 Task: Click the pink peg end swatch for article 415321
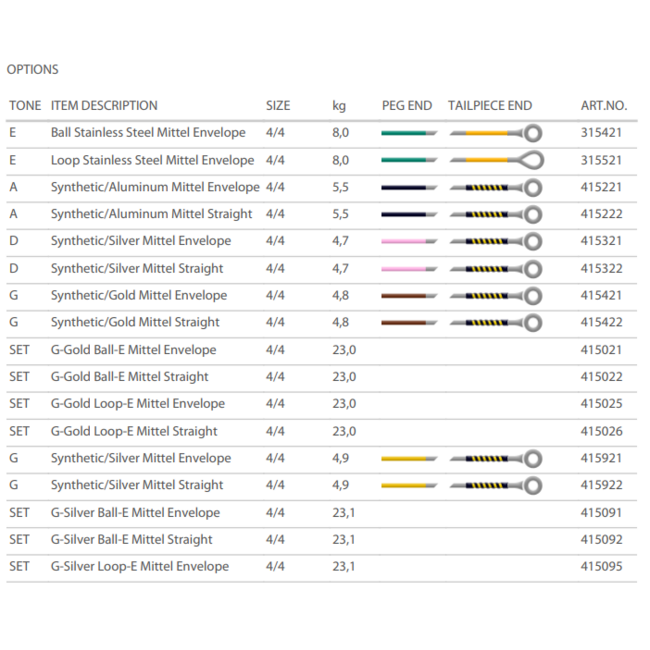click(408, 241)
